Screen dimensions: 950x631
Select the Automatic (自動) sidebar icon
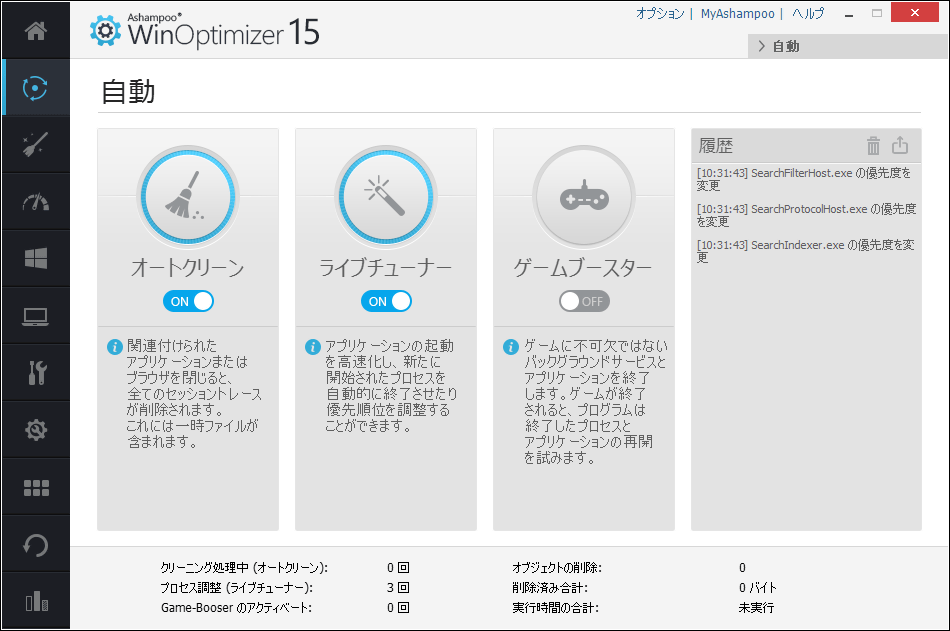coord(36,88)
